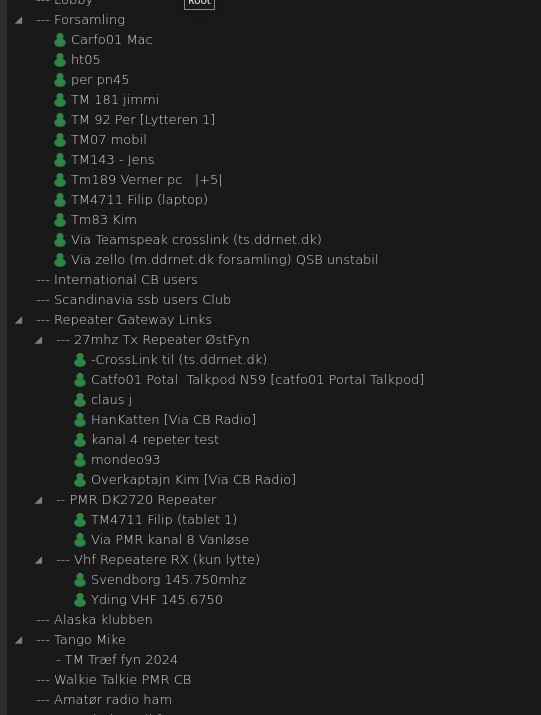Viewport: 541px width, 715px height.
Task: Select the Scandinavia ssb users Club channel
Action: [134, 300]
